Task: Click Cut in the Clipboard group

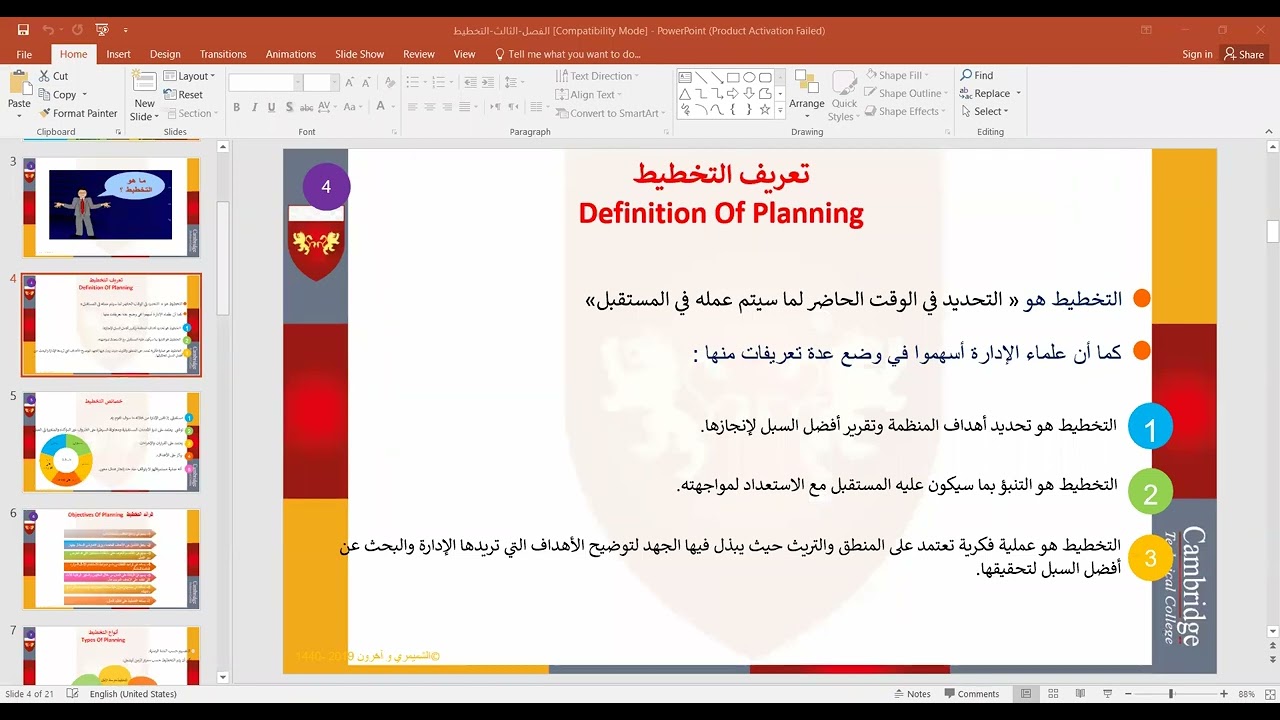Action: pyautogui.click(x=54, y=76)
